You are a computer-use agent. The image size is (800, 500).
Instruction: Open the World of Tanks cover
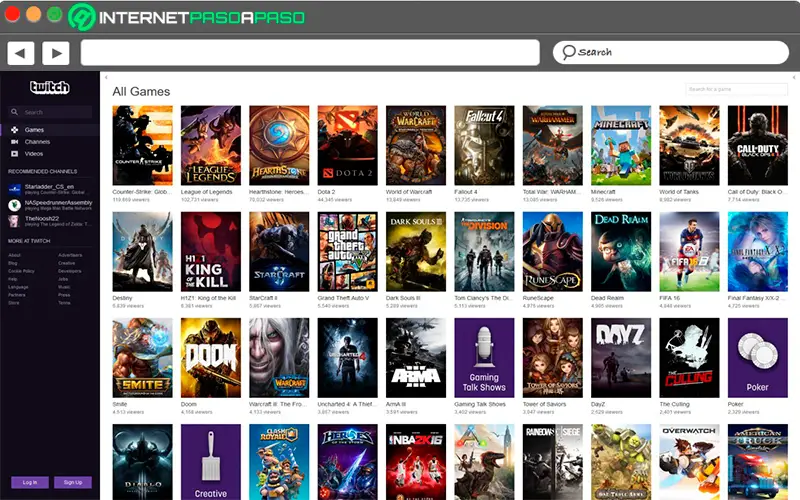click(x=689, y=145)
